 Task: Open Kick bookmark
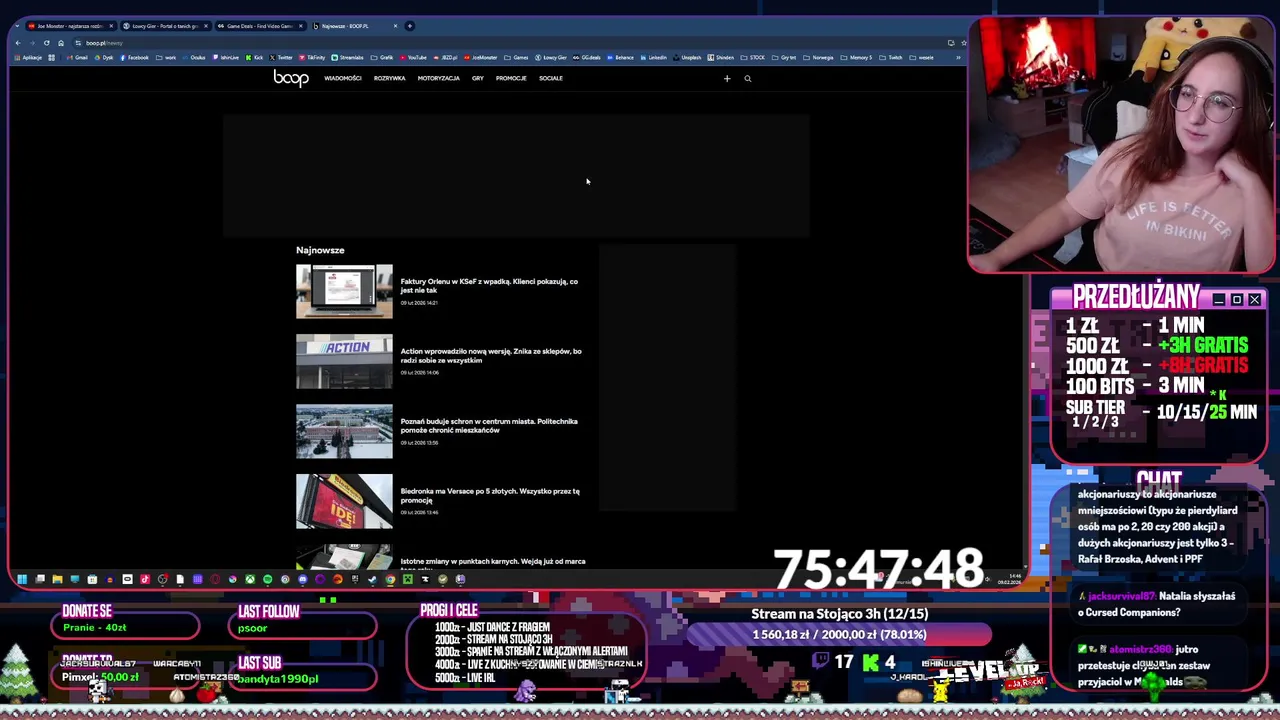click(254, 57)
